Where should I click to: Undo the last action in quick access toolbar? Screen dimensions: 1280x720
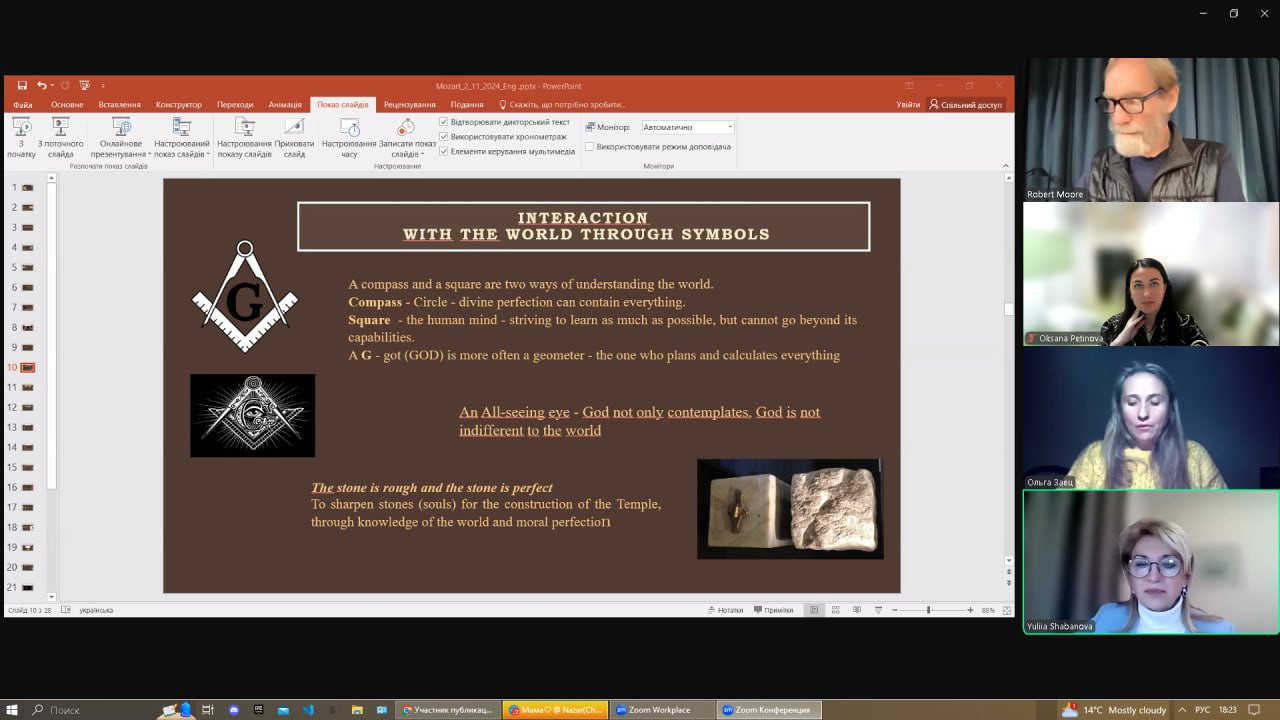(x=41, y=86)
